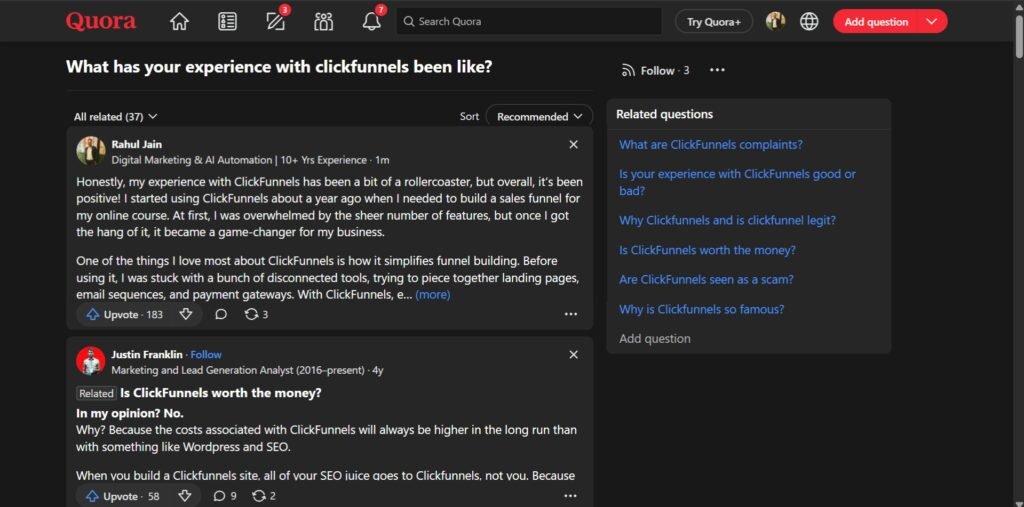Click the Rahul Jain author name
The height and width of the screenshot is (507, 1024).
(x=136, y=144)
